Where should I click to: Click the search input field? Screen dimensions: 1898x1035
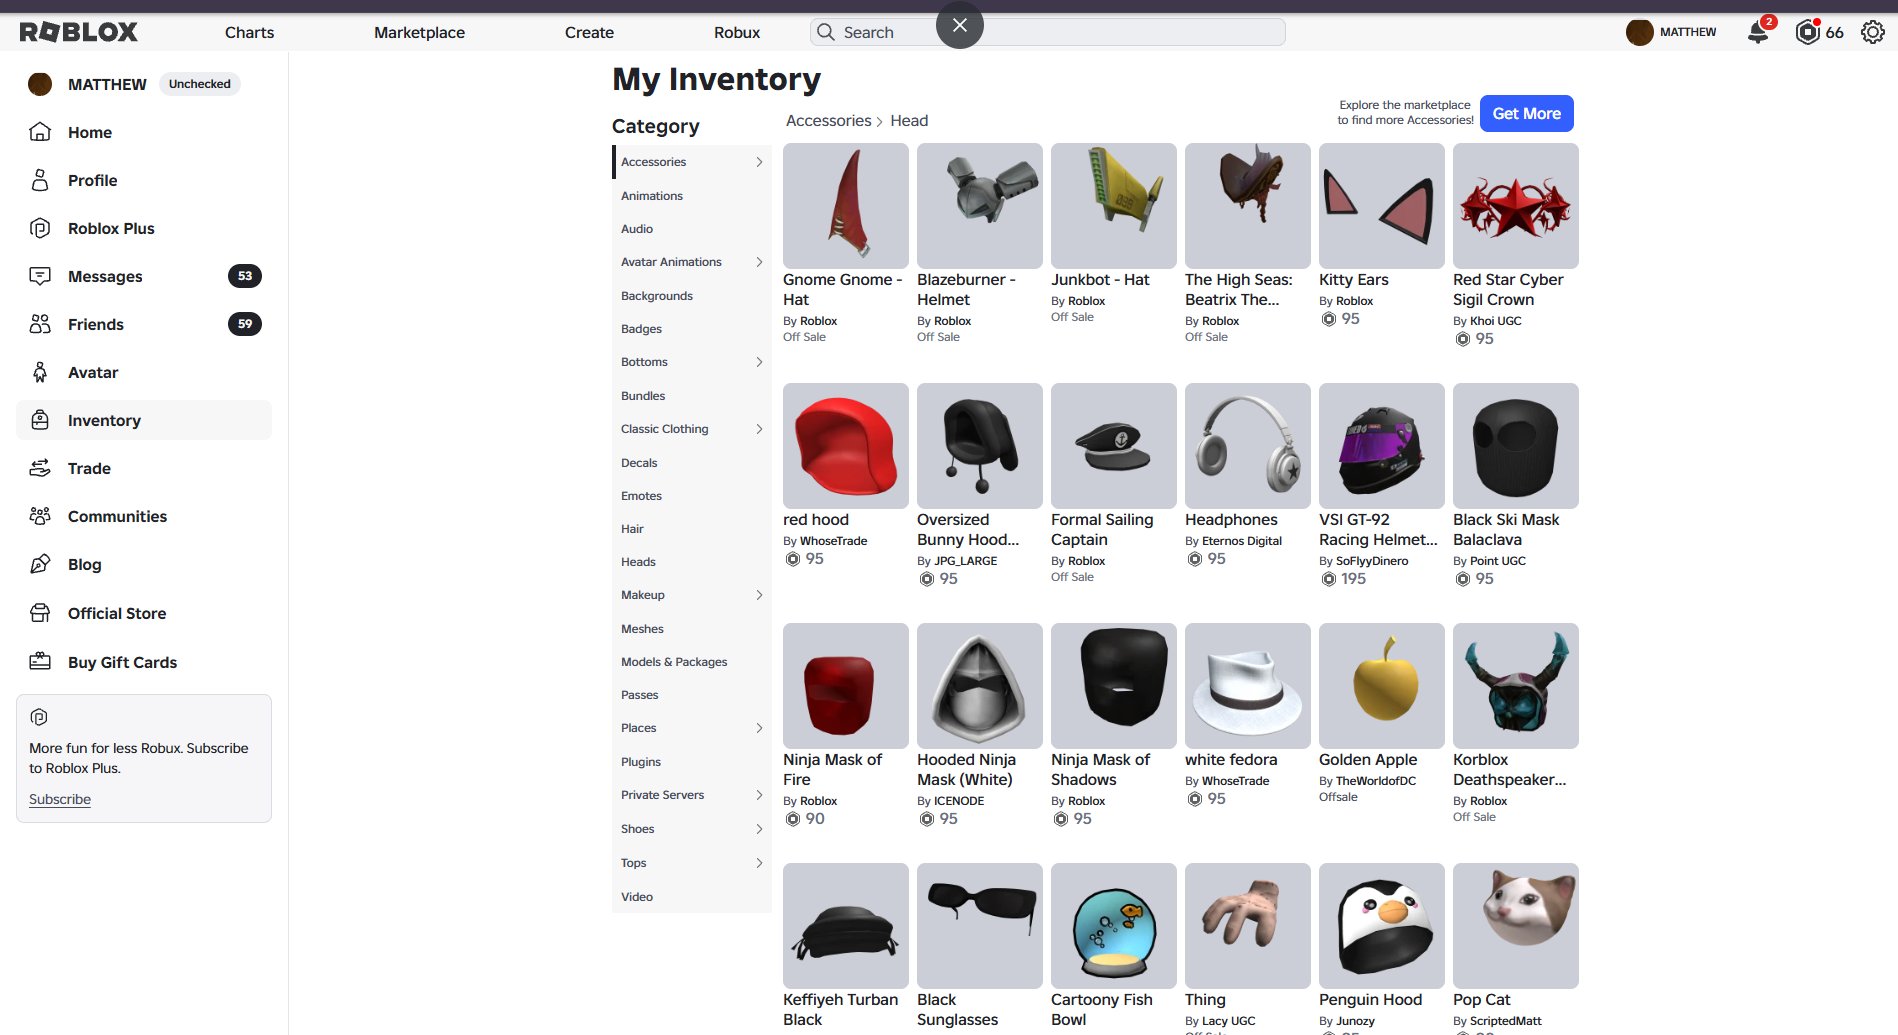tap(1047, 32)
